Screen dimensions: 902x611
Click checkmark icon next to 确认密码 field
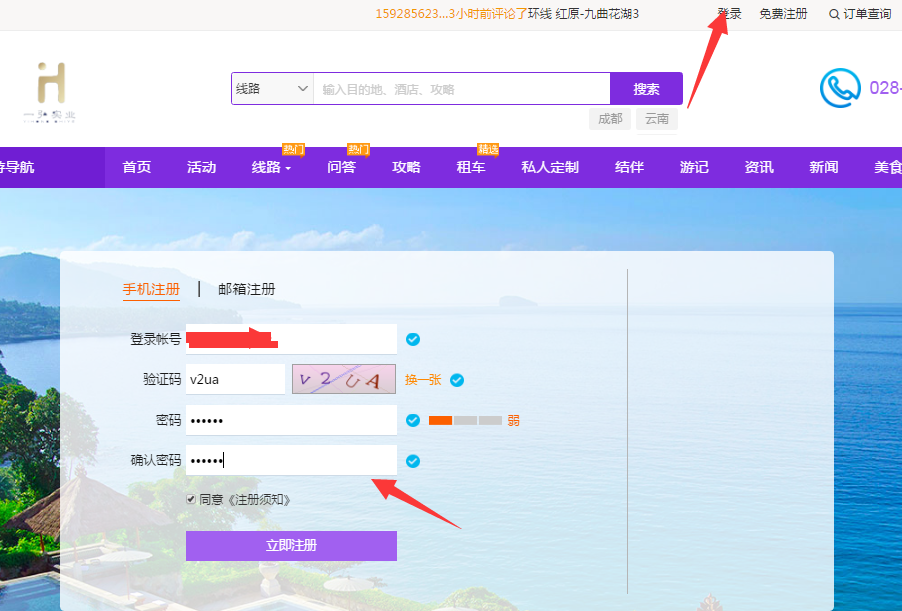pyautogui.click(x=413, y=461)
